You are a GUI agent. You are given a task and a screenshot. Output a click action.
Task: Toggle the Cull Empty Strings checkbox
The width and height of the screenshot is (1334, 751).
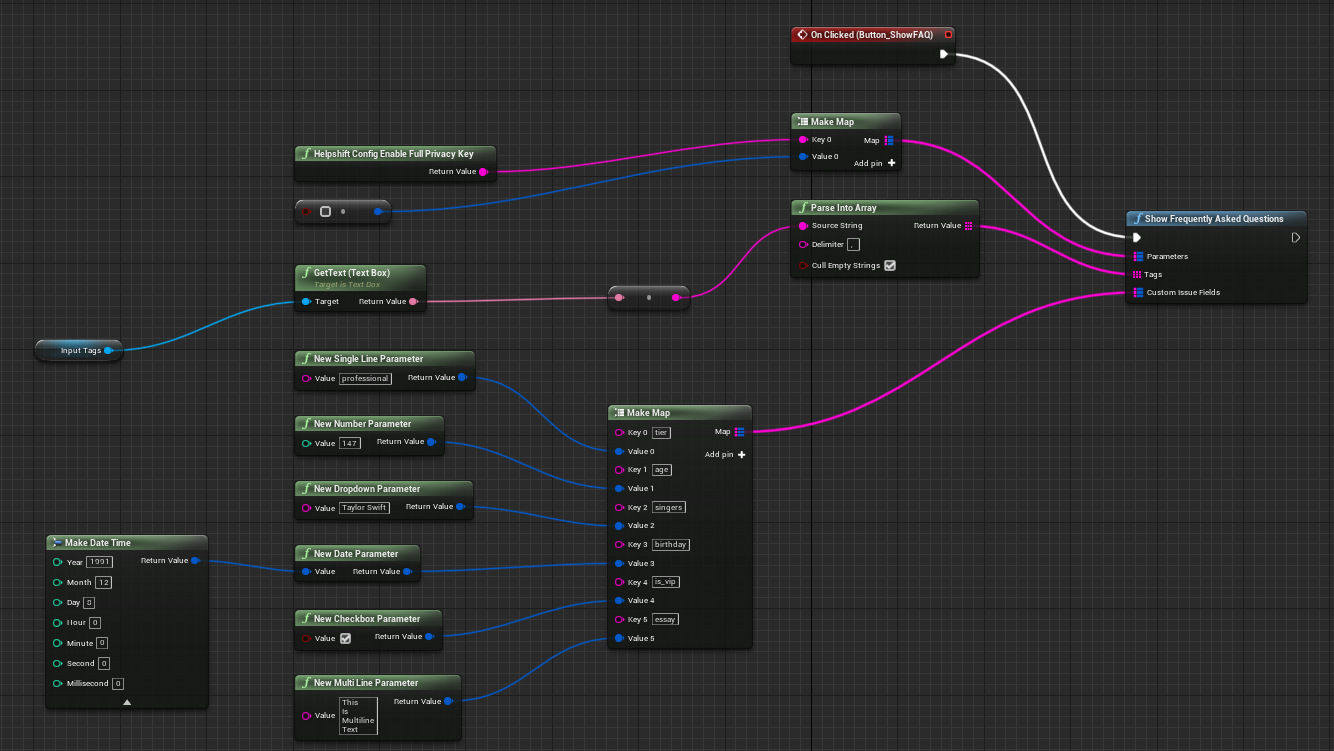point(890,266)
